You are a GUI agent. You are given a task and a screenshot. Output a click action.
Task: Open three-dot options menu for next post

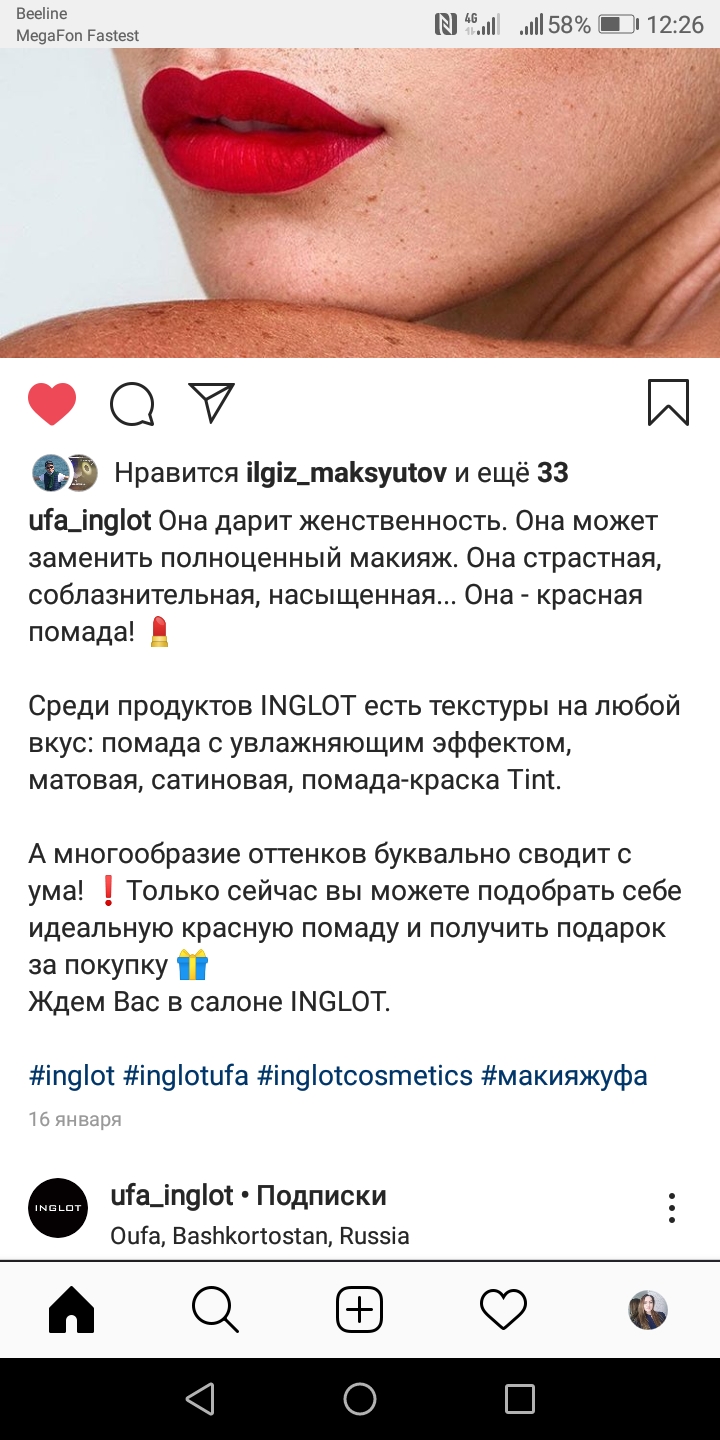(672, 1208)
